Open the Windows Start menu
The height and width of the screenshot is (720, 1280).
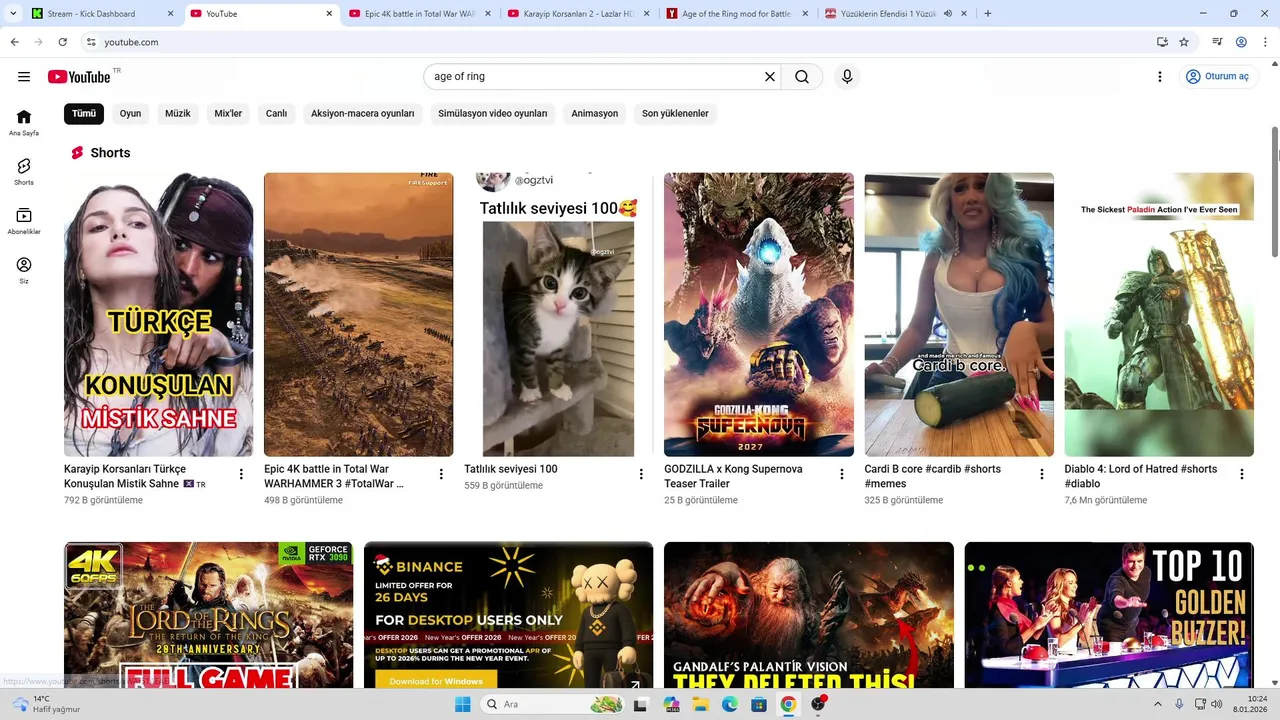click(462, 704)
